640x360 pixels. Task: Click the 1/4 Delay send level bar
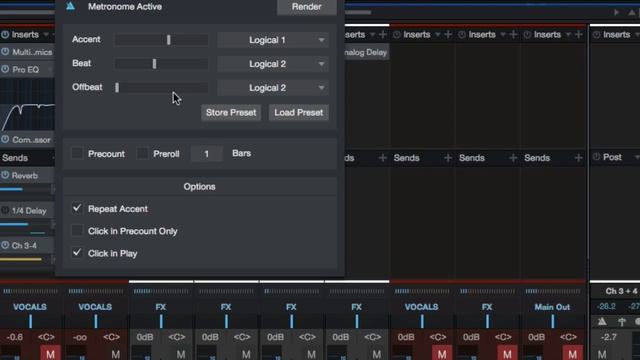[x=25, y=224]
